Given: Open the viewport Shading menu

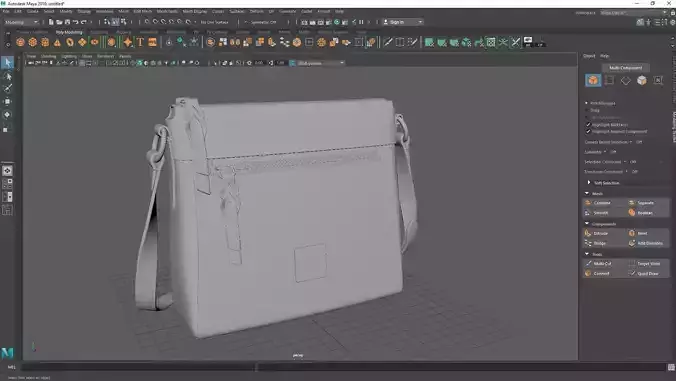Looking at the screenshot, I should point(49,56).
